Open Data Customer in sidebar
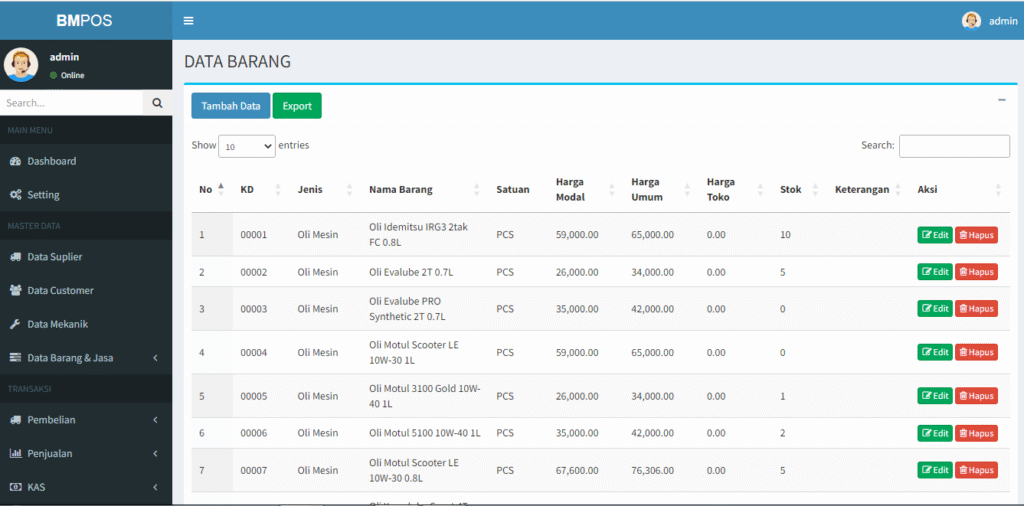This screenshot has height=506, width=1024. tap(60, 291)
